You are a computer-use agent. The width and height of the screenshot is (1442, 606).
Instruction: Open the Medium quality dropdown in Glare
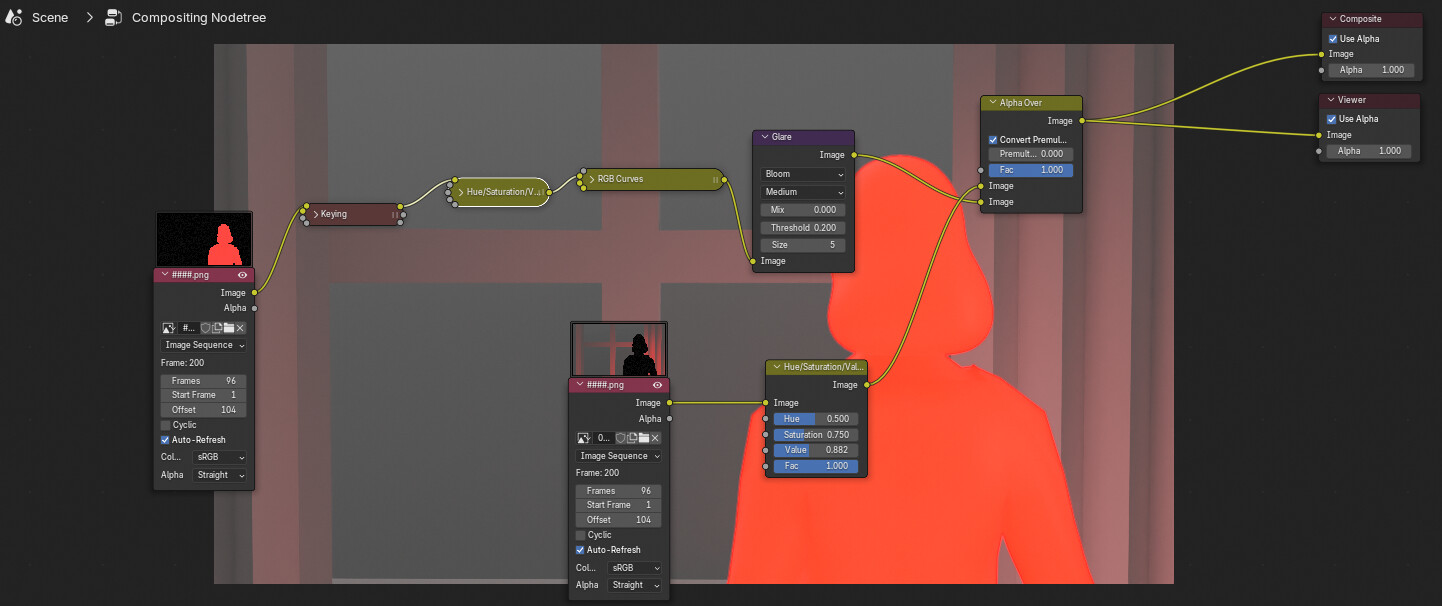pyautogui.click(x=803, y=192)
